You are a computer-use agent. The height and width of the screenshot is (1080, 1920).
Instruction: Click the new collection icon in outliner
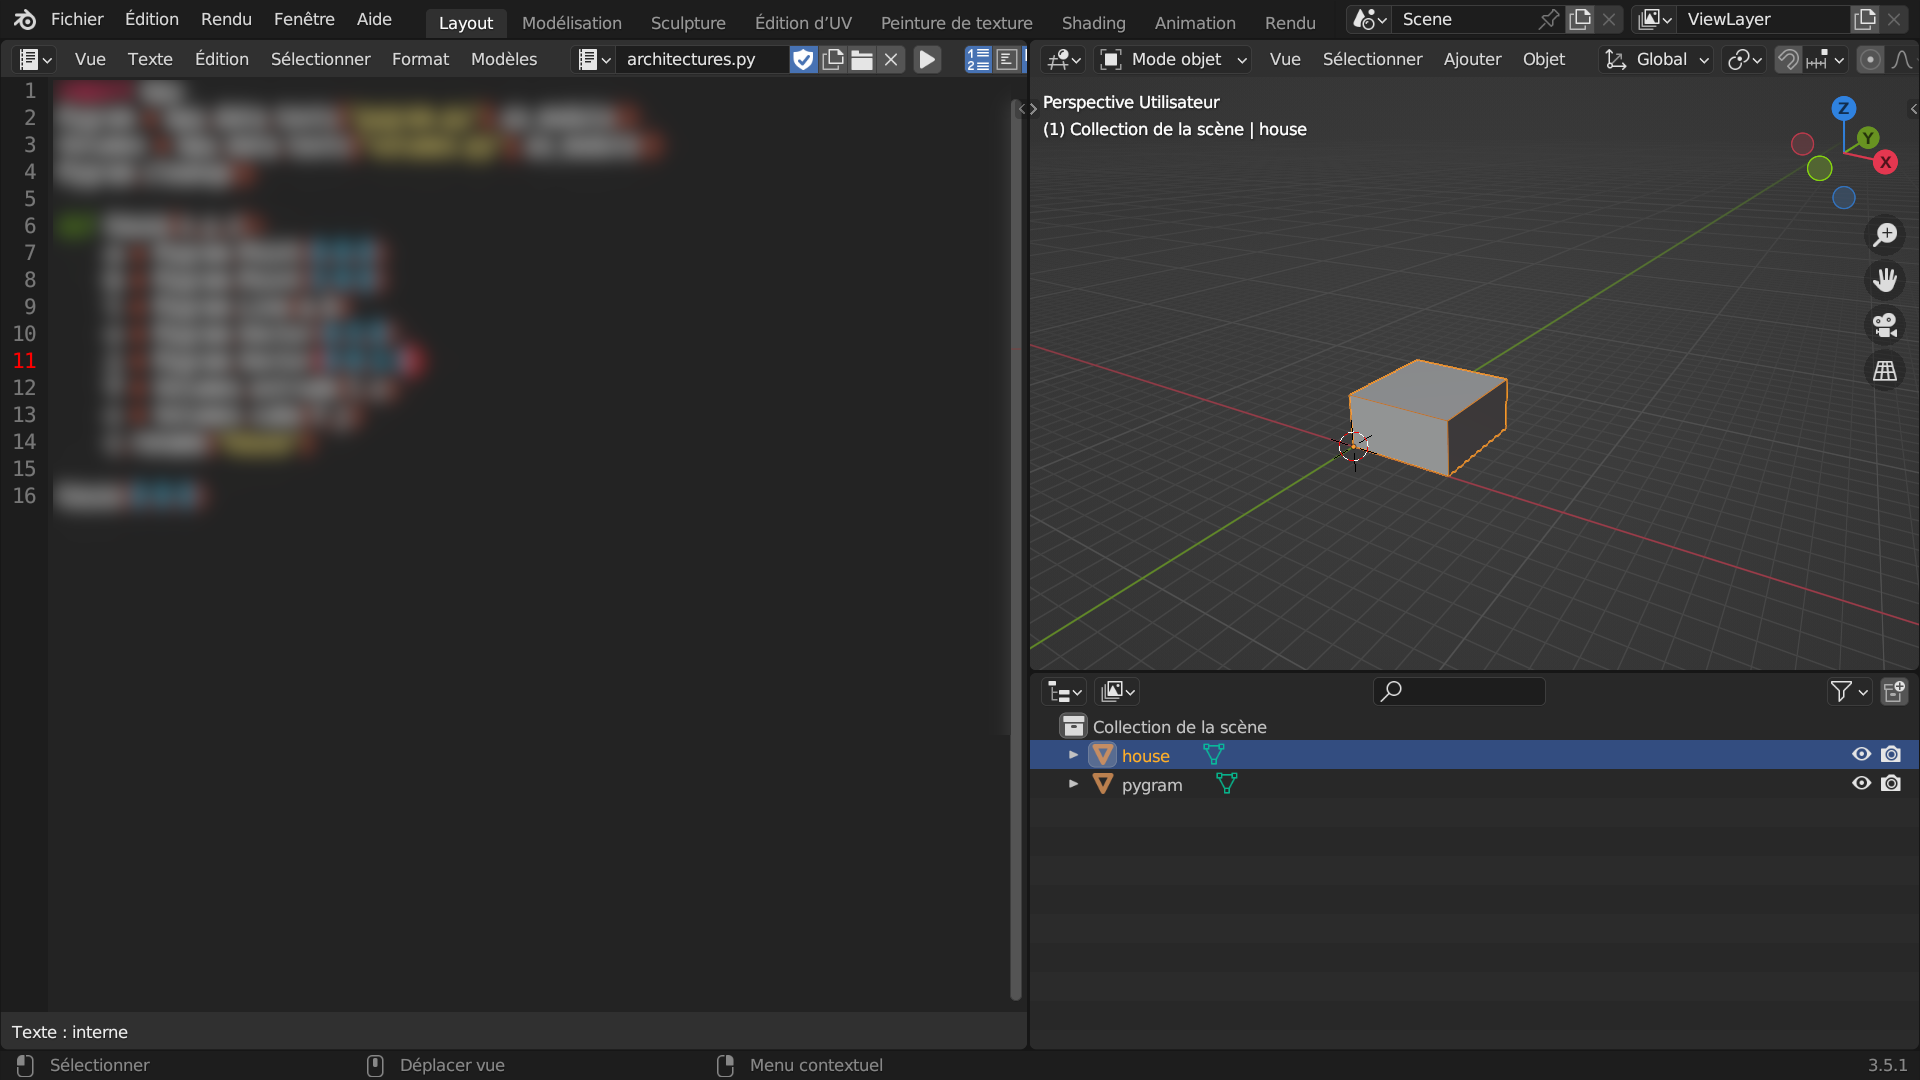pos(1894,692)
